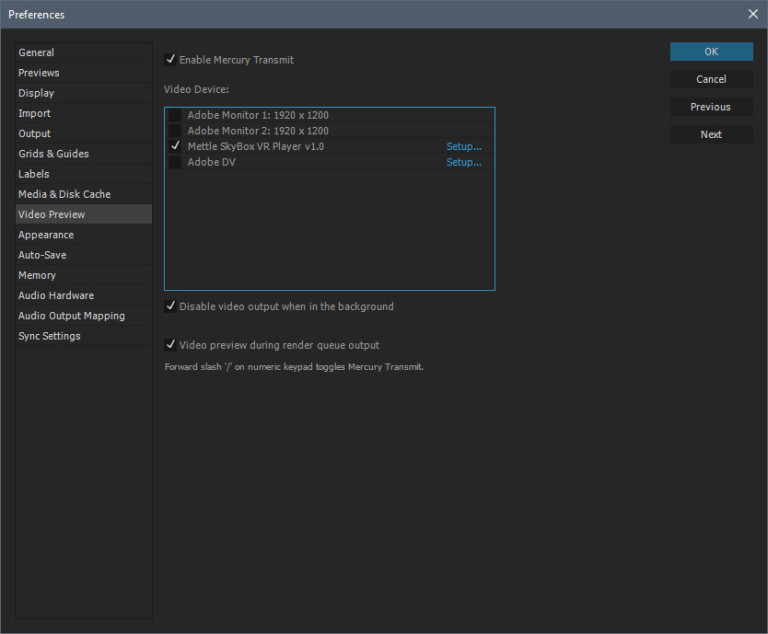Image resolution: width=768 pixels, height=634 pixels.
Task: Enable Adobe Monitor 1 video device
Action: pyautogui.click(x=175, y=116)
